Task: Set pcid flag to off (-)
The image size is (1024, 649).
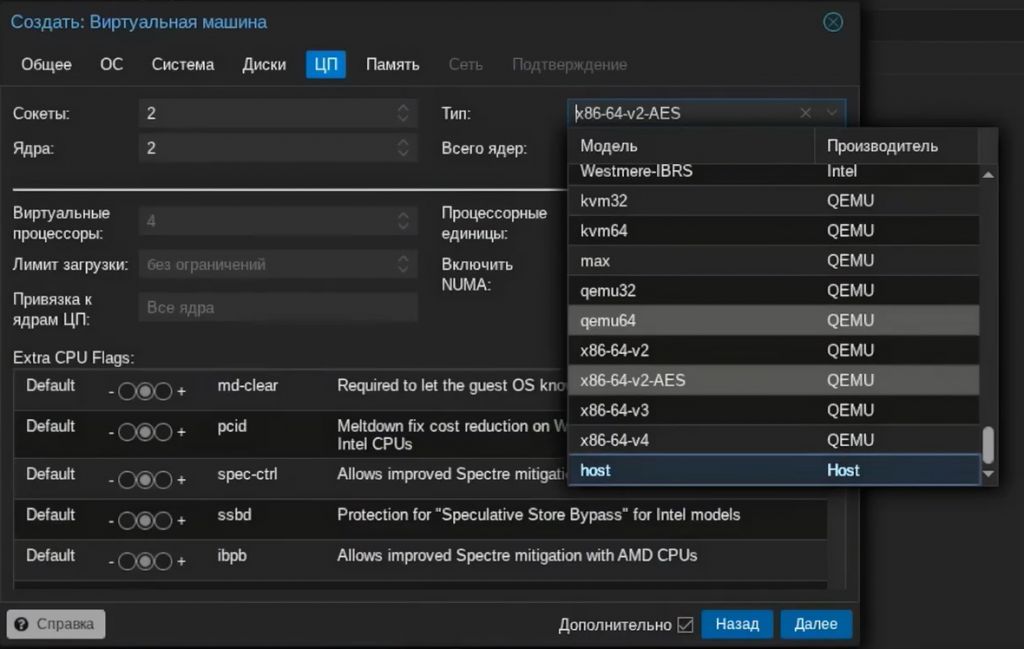Action: click(x=127, y=432)
